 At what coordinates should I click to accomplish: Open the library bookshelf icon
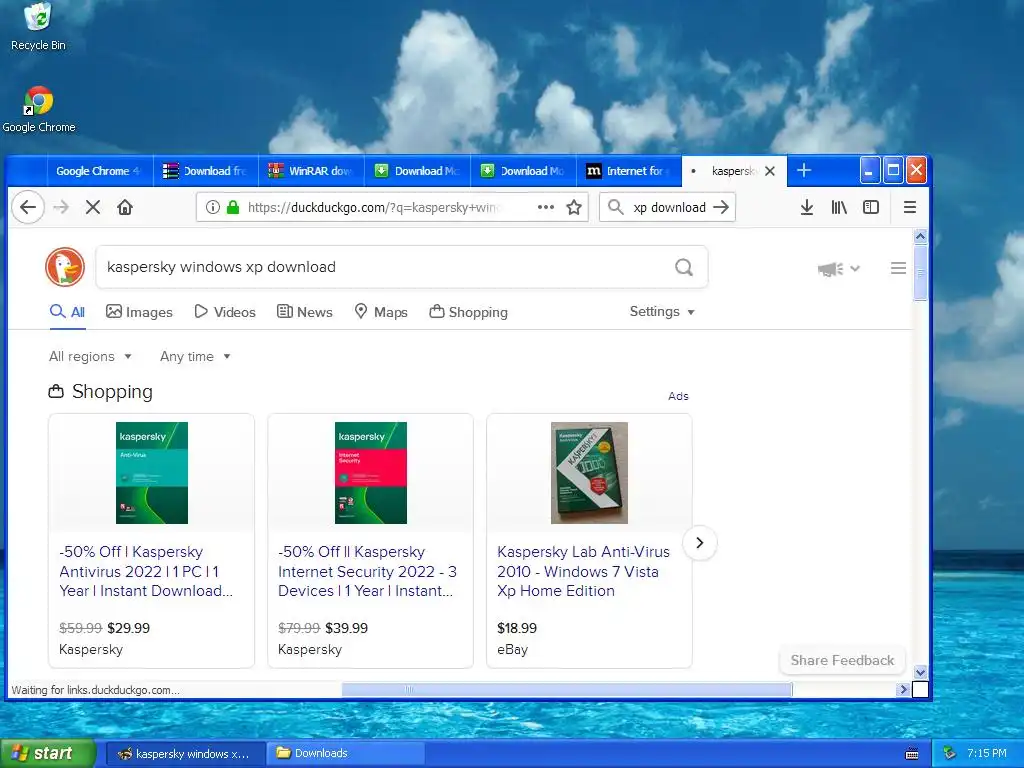point(839,208)
